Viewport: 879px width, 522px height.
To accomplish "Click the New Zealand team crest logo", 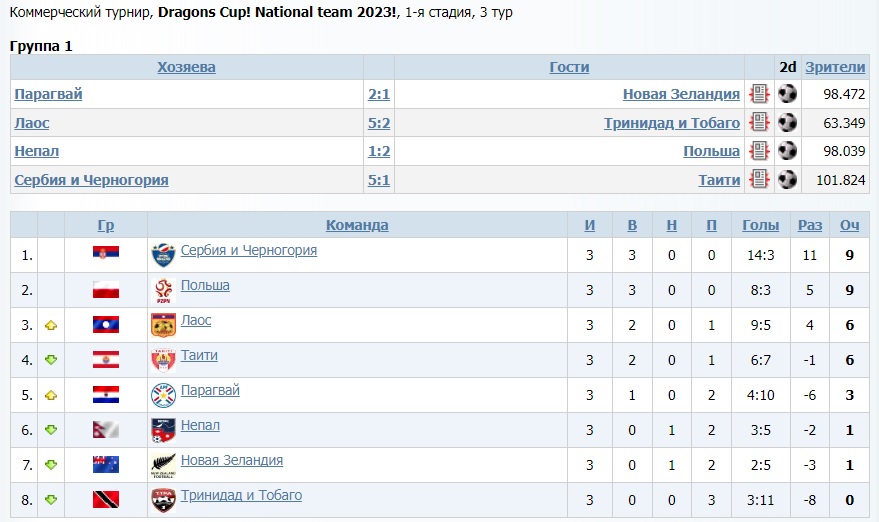I will pos(163,465).
